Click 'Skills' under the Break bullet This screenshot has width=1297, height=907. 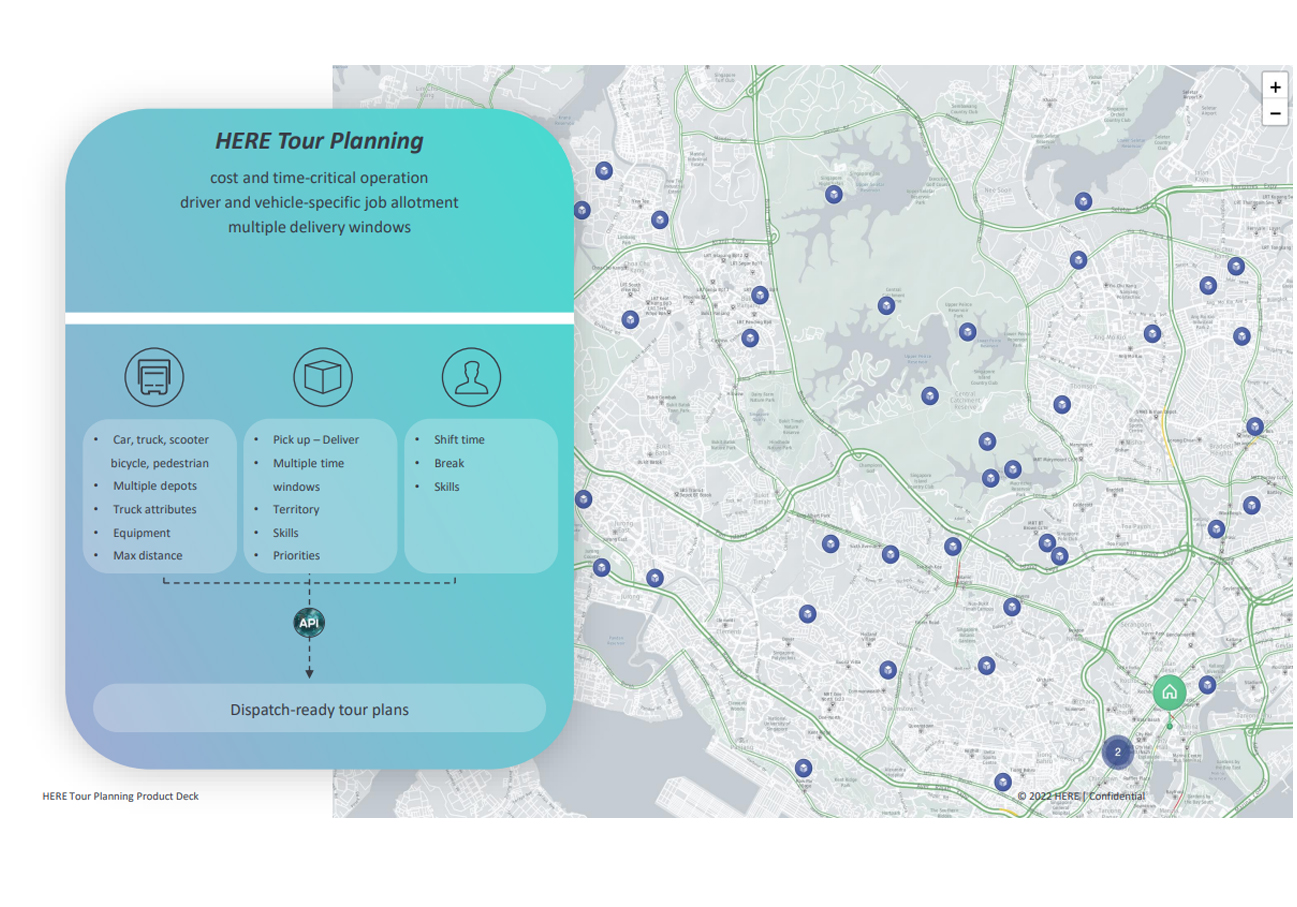point(447,487)
